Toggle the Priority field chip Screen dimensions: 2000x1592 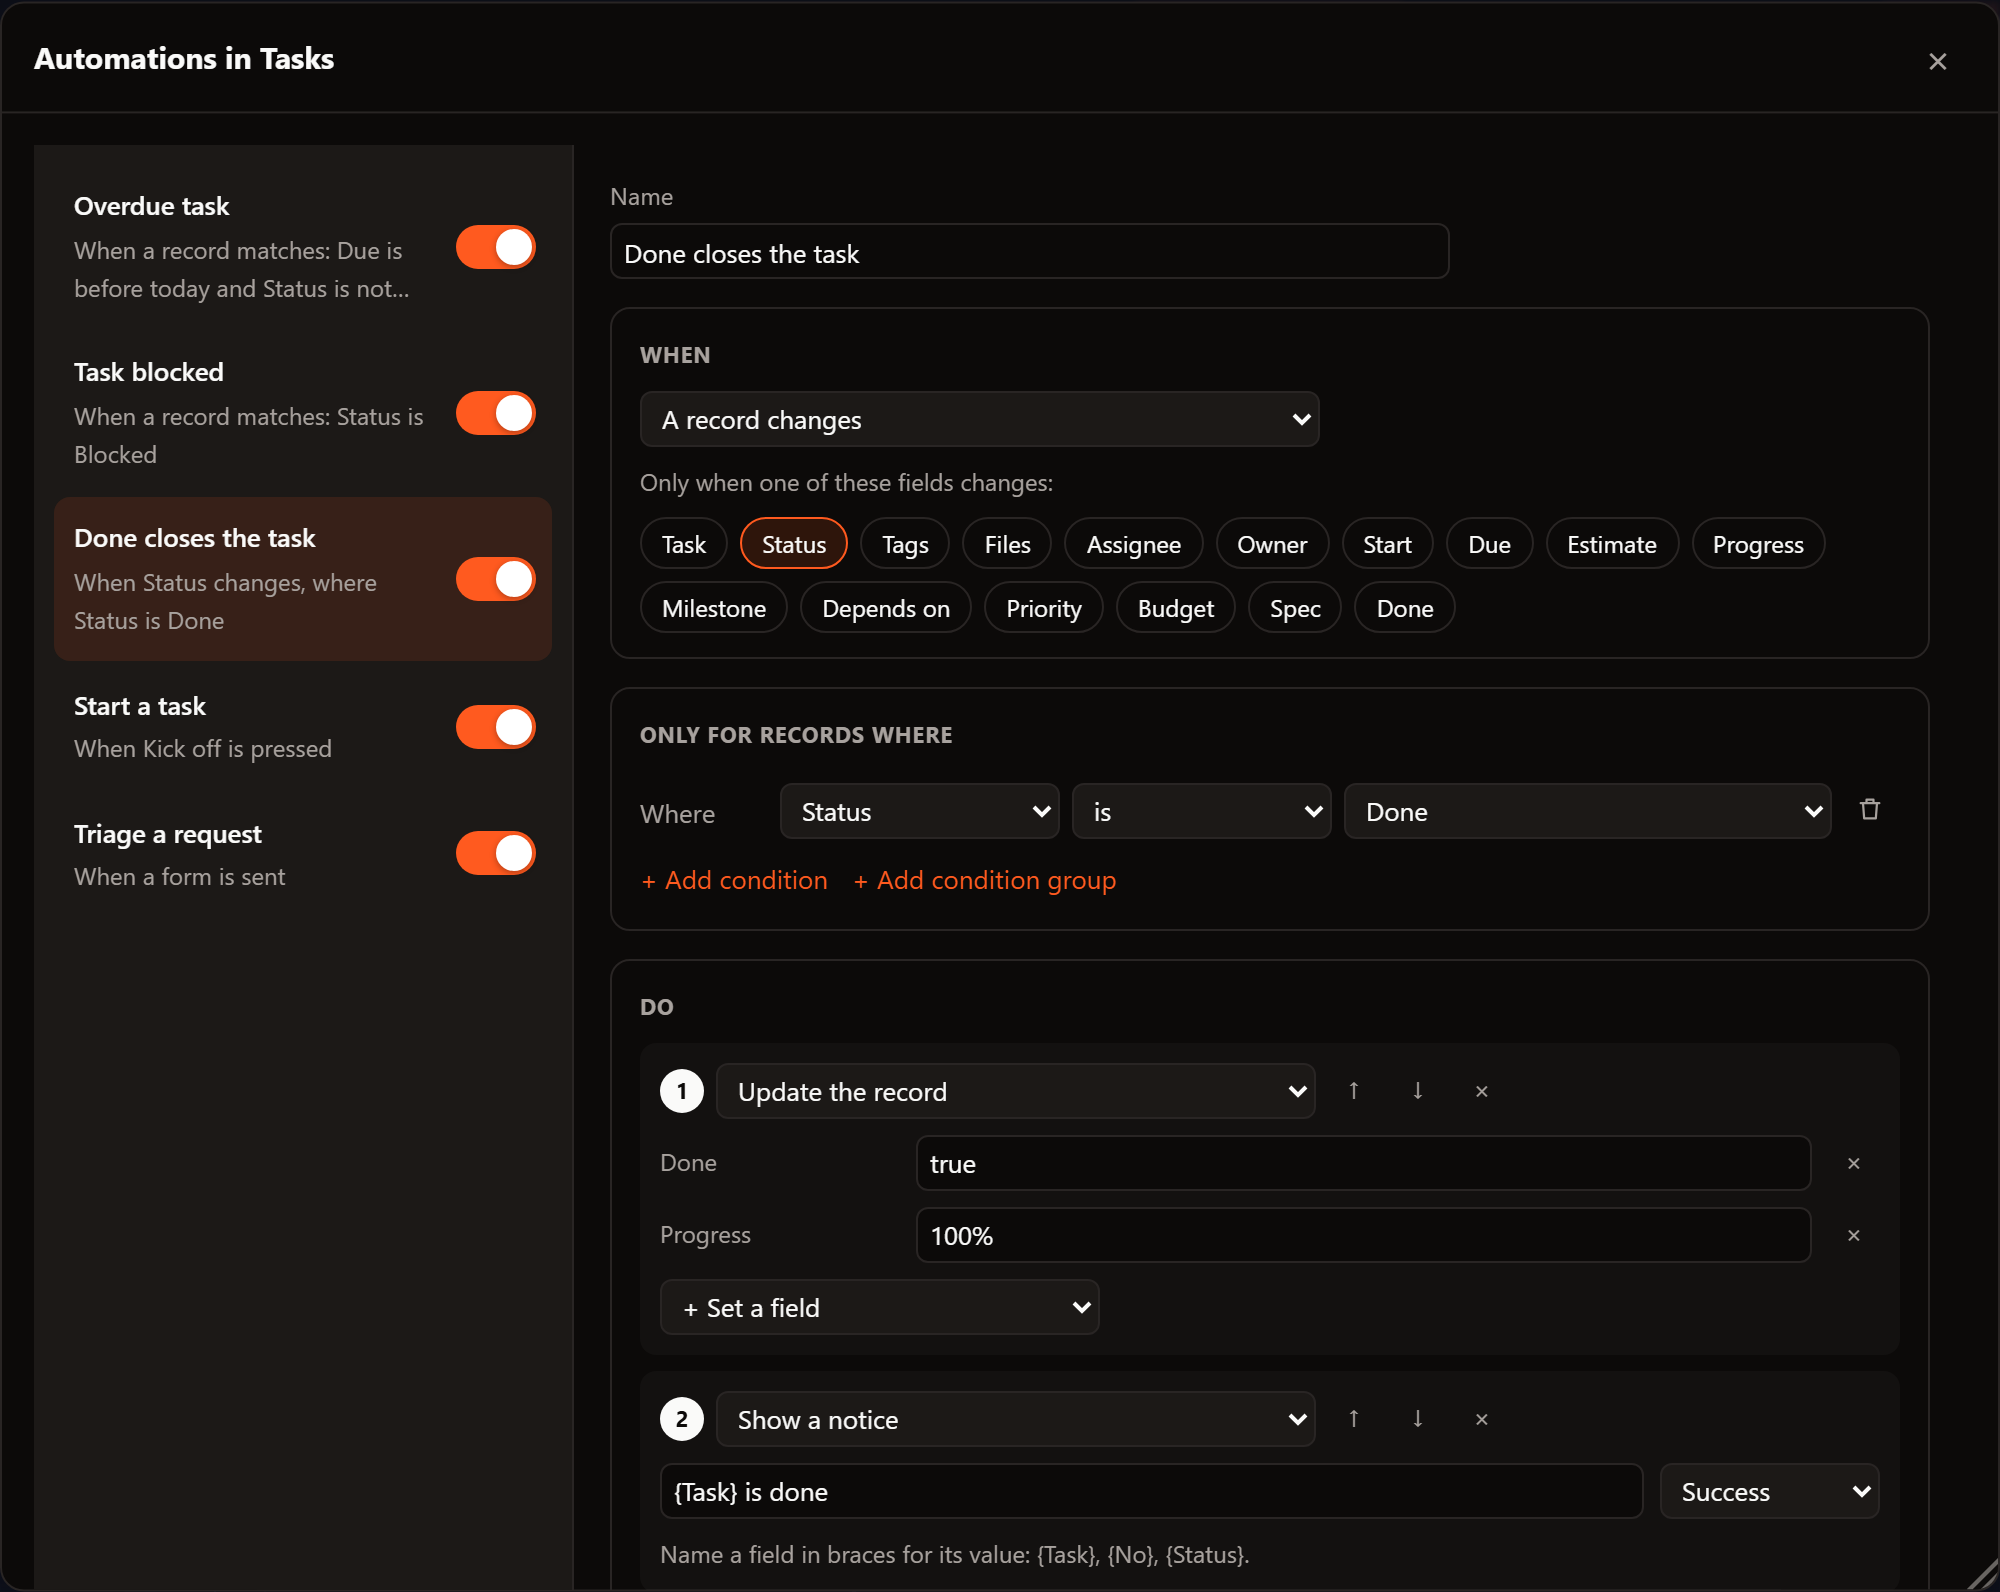pos(1043,608)
